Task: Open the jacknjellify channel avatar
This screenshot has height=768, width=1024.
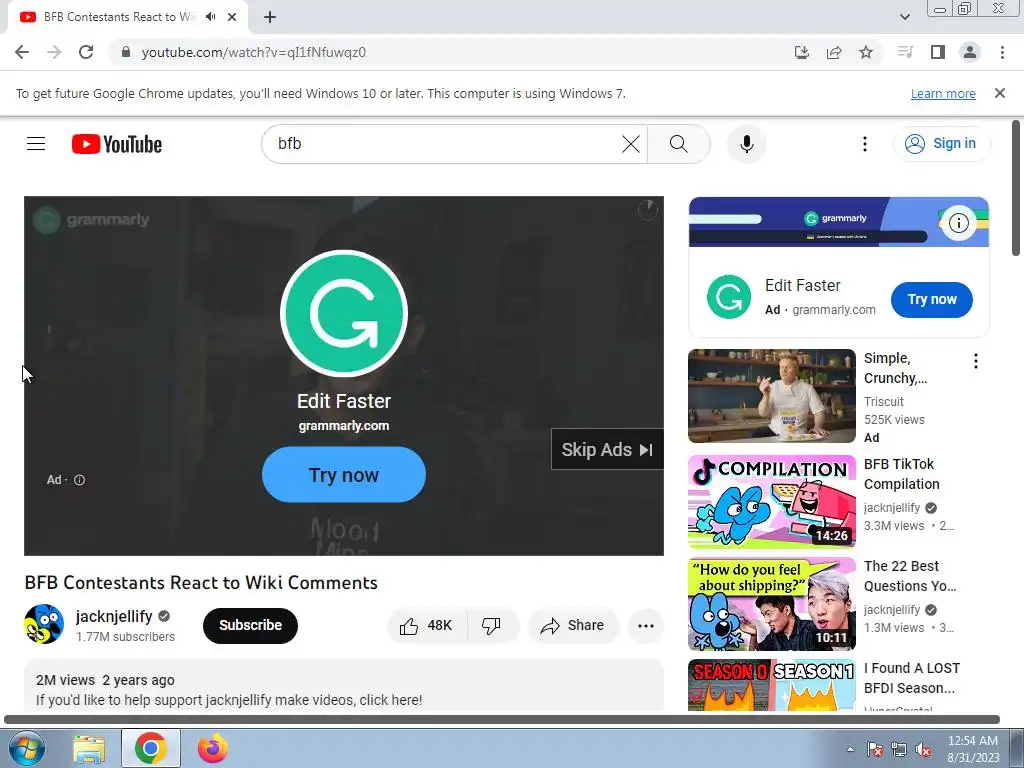Action: (44, 624)
